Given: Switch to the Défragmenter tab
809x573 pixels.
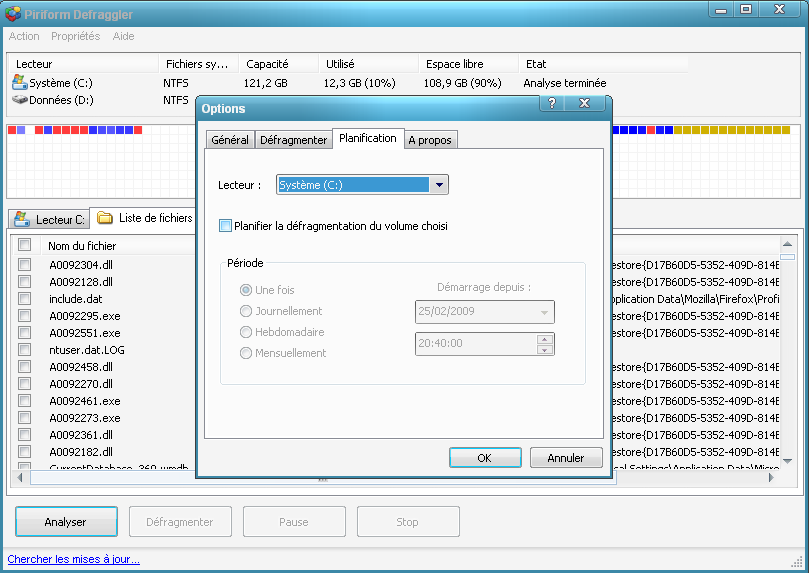Looking at the screenshot, I should (x=294, y=140).
